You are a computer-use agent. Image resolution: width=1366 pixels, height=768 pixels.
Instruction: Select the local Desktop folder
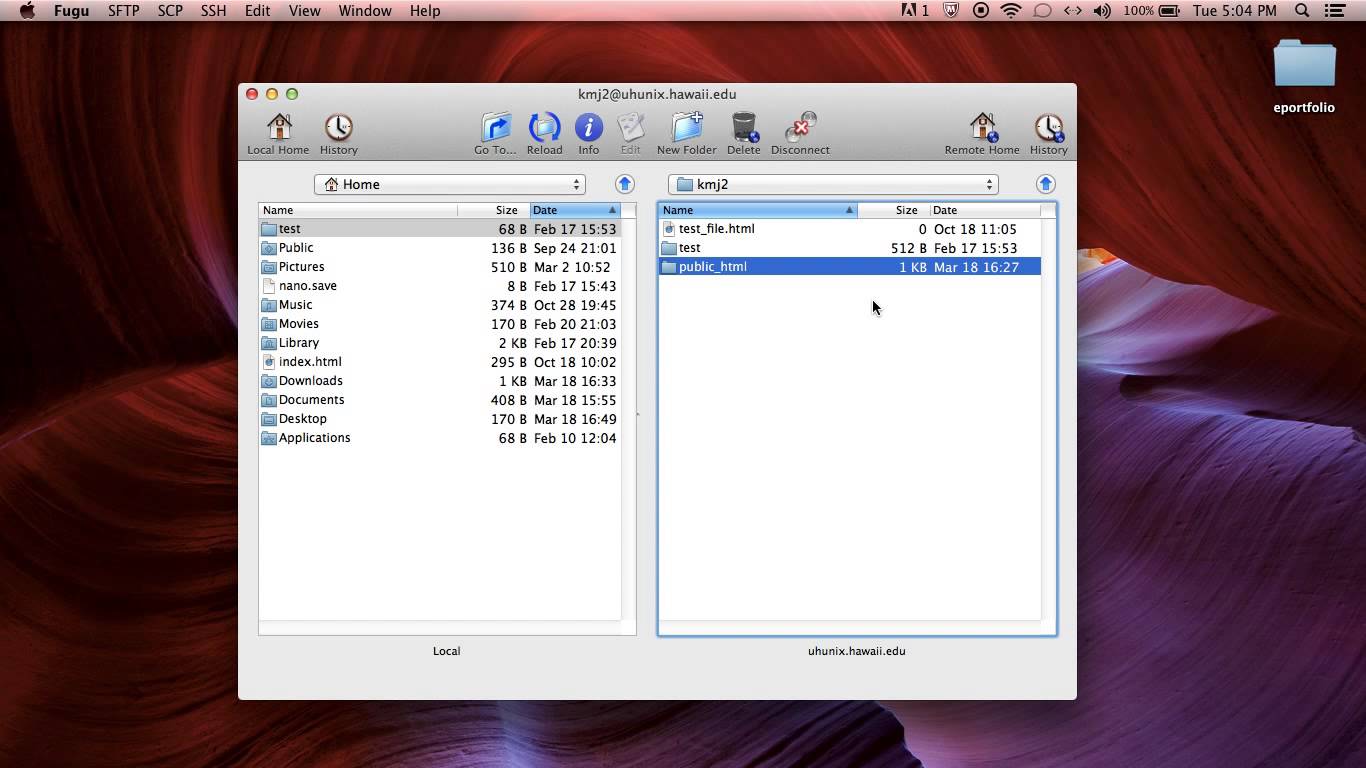pos(440,419)
